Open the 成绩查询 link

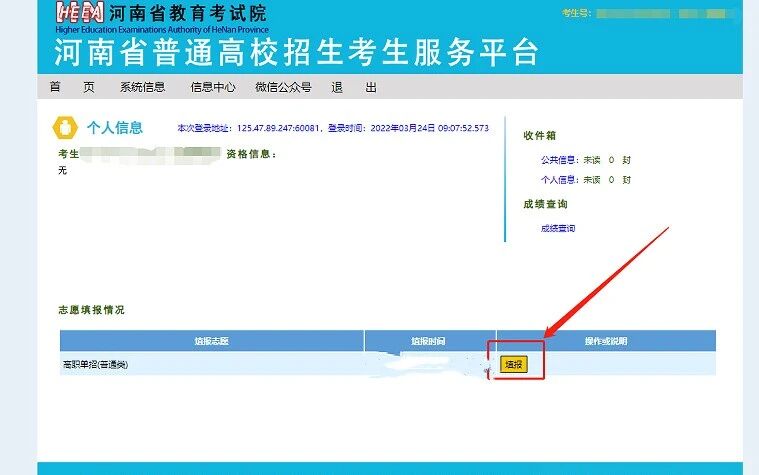point(557,228)
